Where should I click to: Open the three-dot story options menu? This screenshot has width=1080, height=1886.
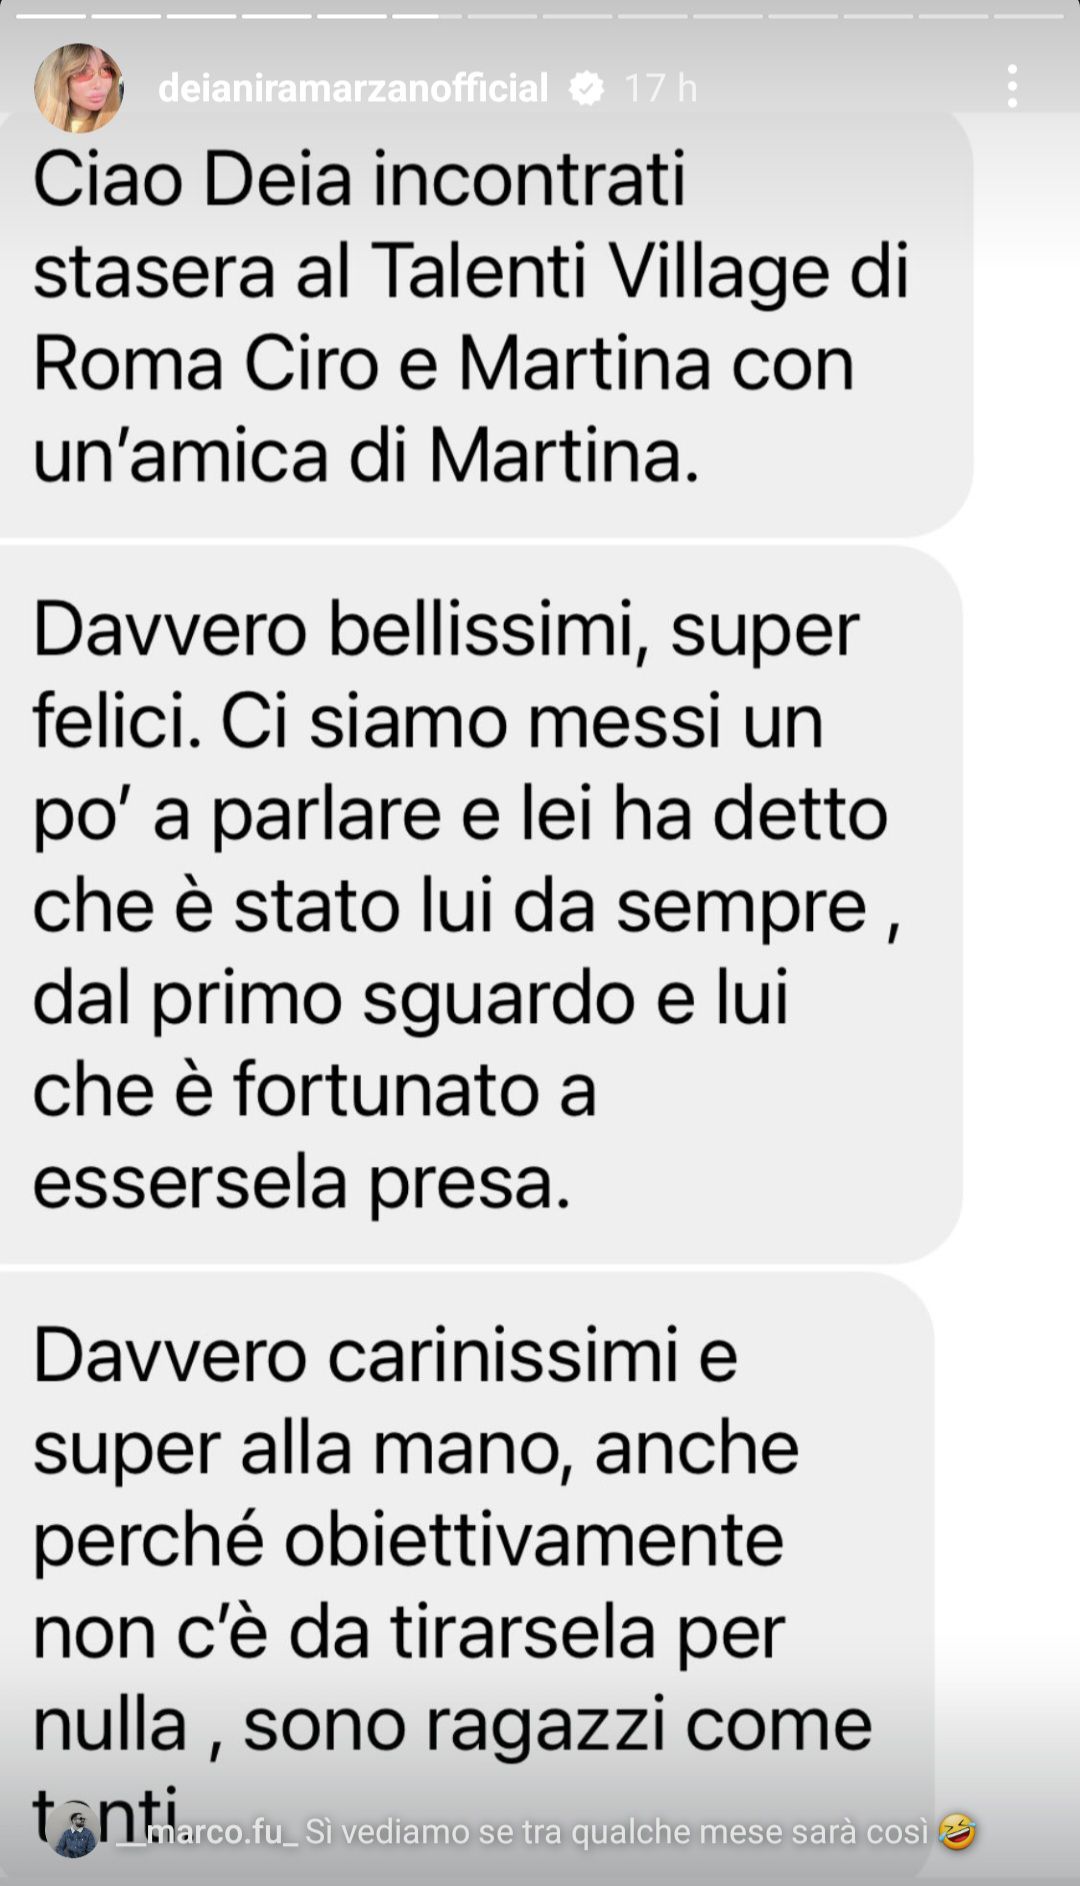tap(1012, 87)
